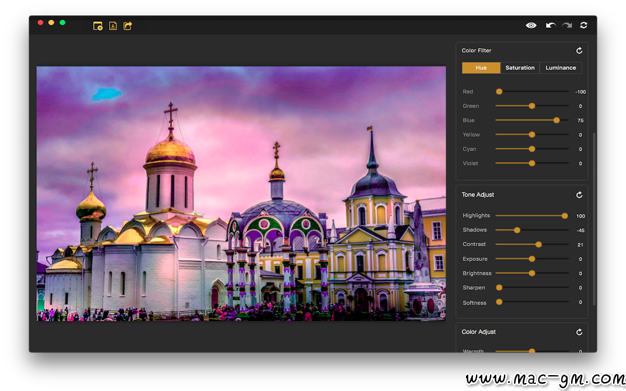626x391 pixels.
Task: Click the Softness slider handle
Action: (499, 302)
